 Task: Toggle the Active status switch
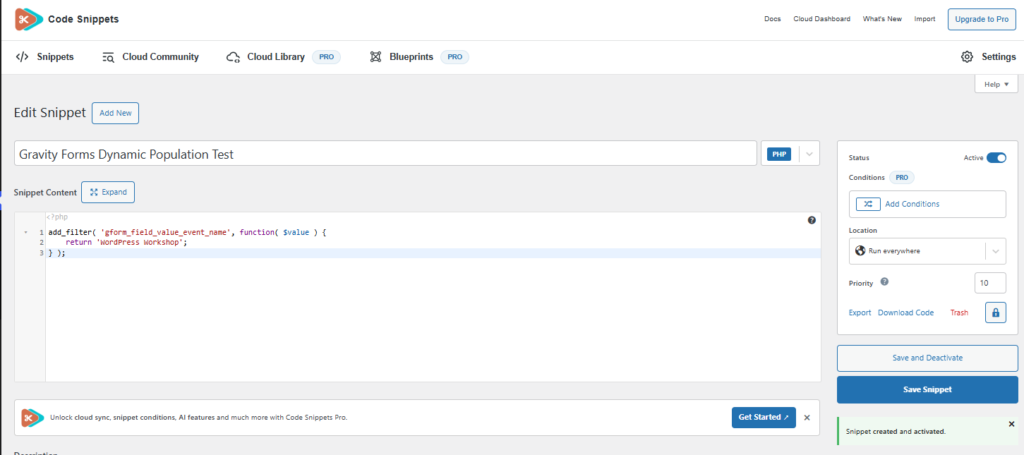pyautogui.click(x=996, y=157)
